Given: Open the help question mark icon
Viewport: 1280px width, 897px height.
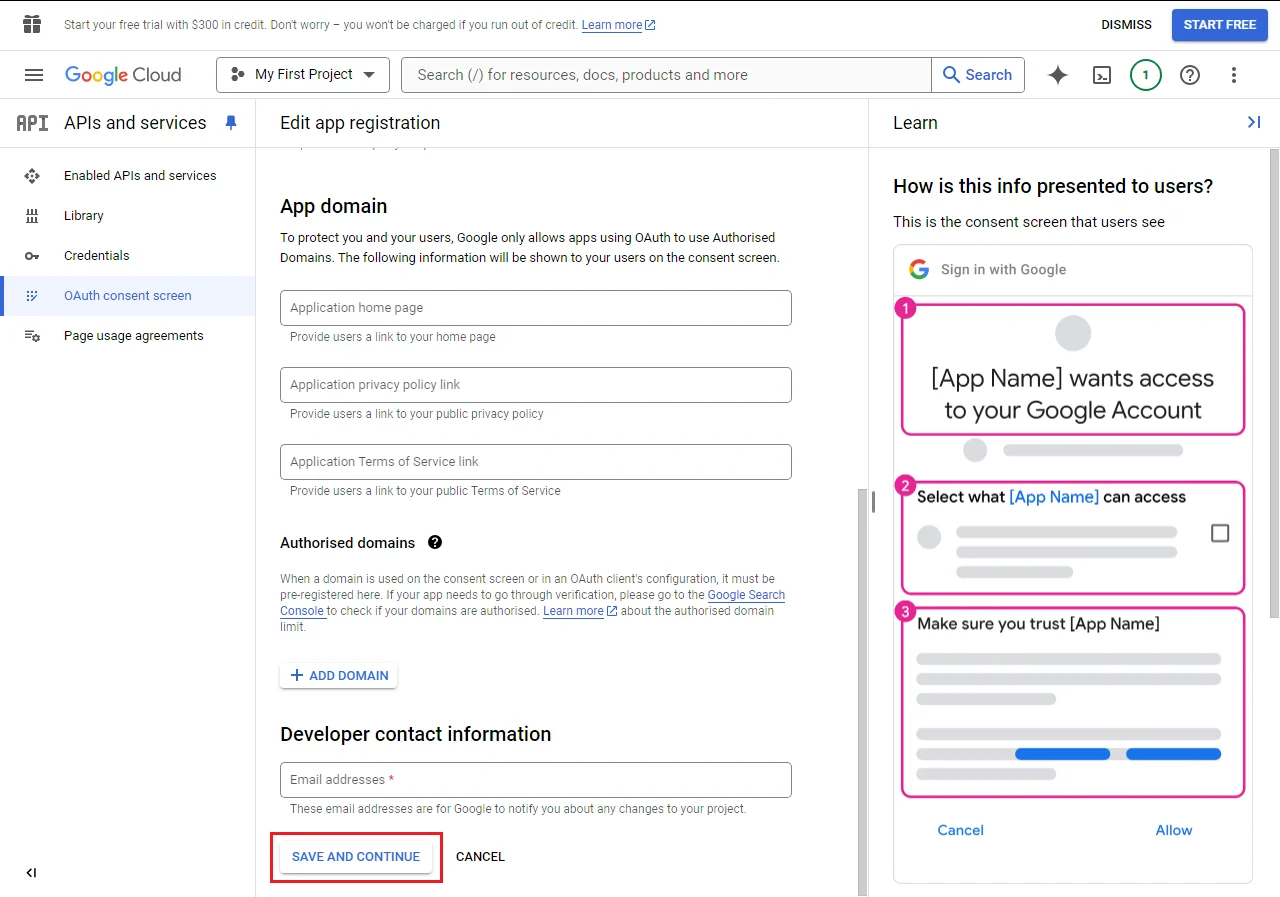Looking at the screenshot, I should coord(1190,75).
